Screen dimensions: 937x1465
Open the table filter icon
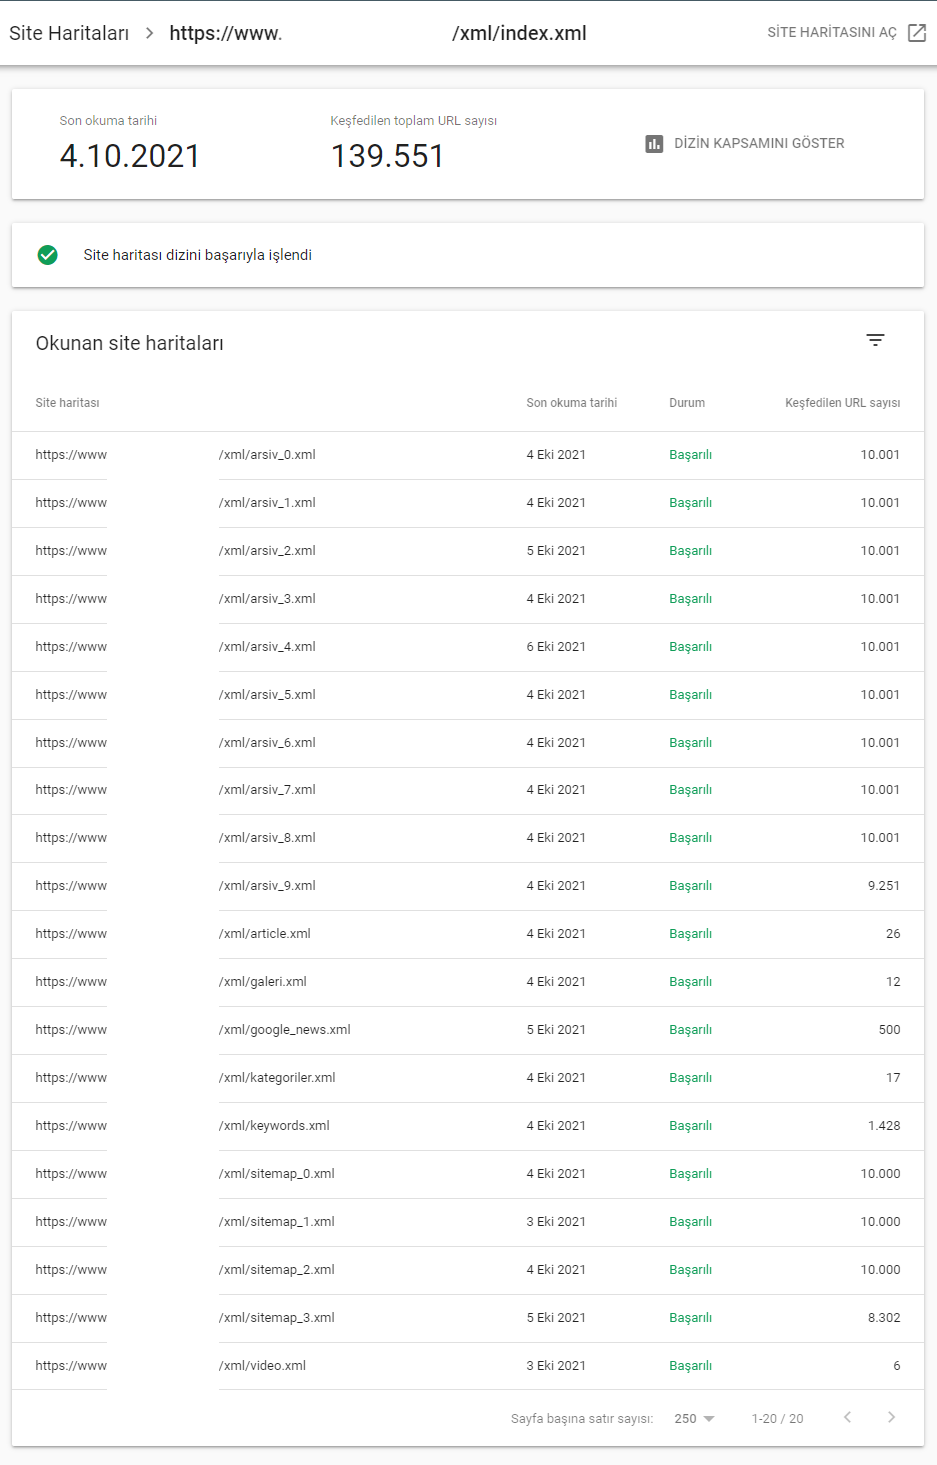(875, 341)
